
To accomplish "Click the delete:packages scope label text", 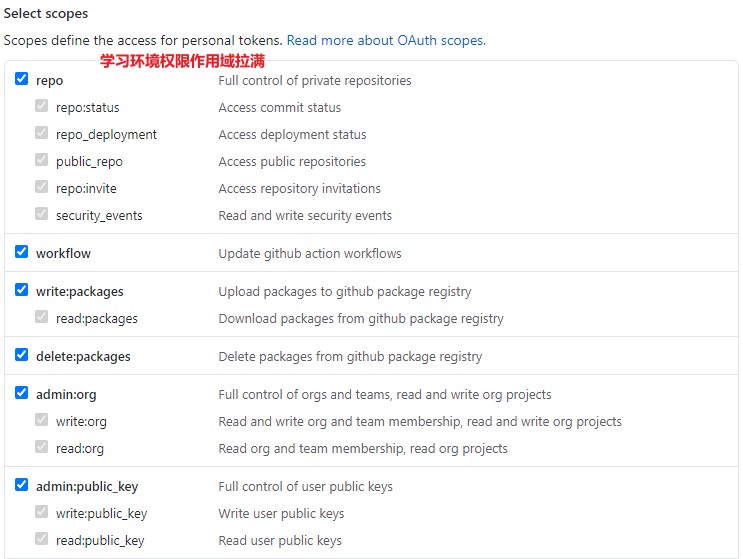I will 83,357.
